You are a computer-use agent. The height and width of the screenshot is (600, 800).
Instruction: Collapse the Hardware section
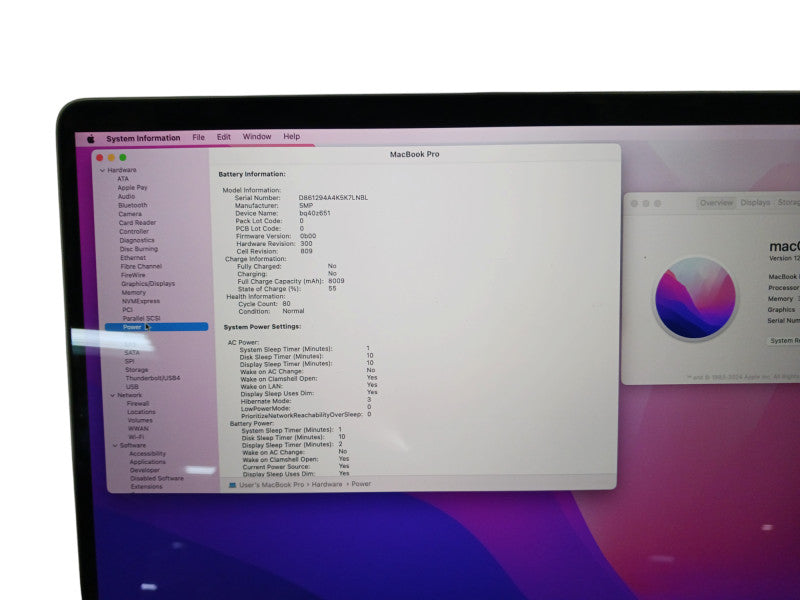pyautogui.click(x=102, y=170)
